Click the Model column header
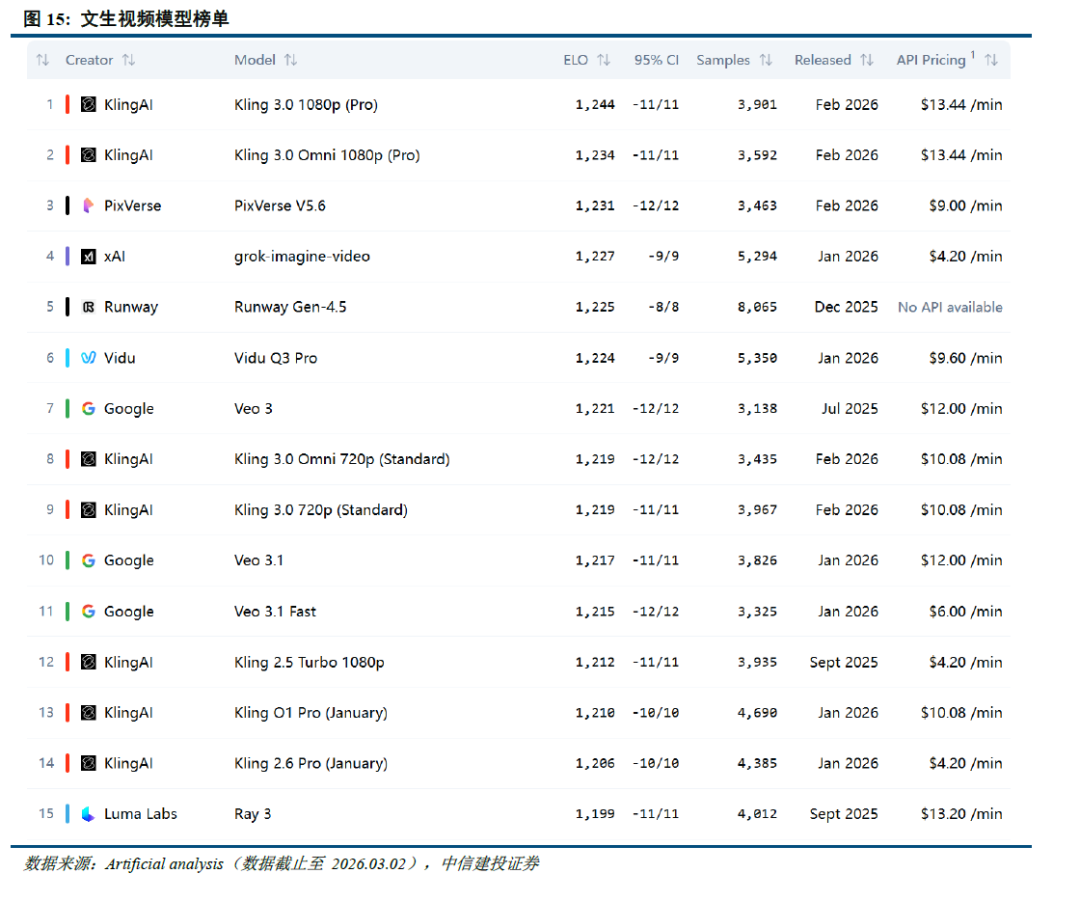This screenshot has height=901, width=1080. (x=255, y=60)
